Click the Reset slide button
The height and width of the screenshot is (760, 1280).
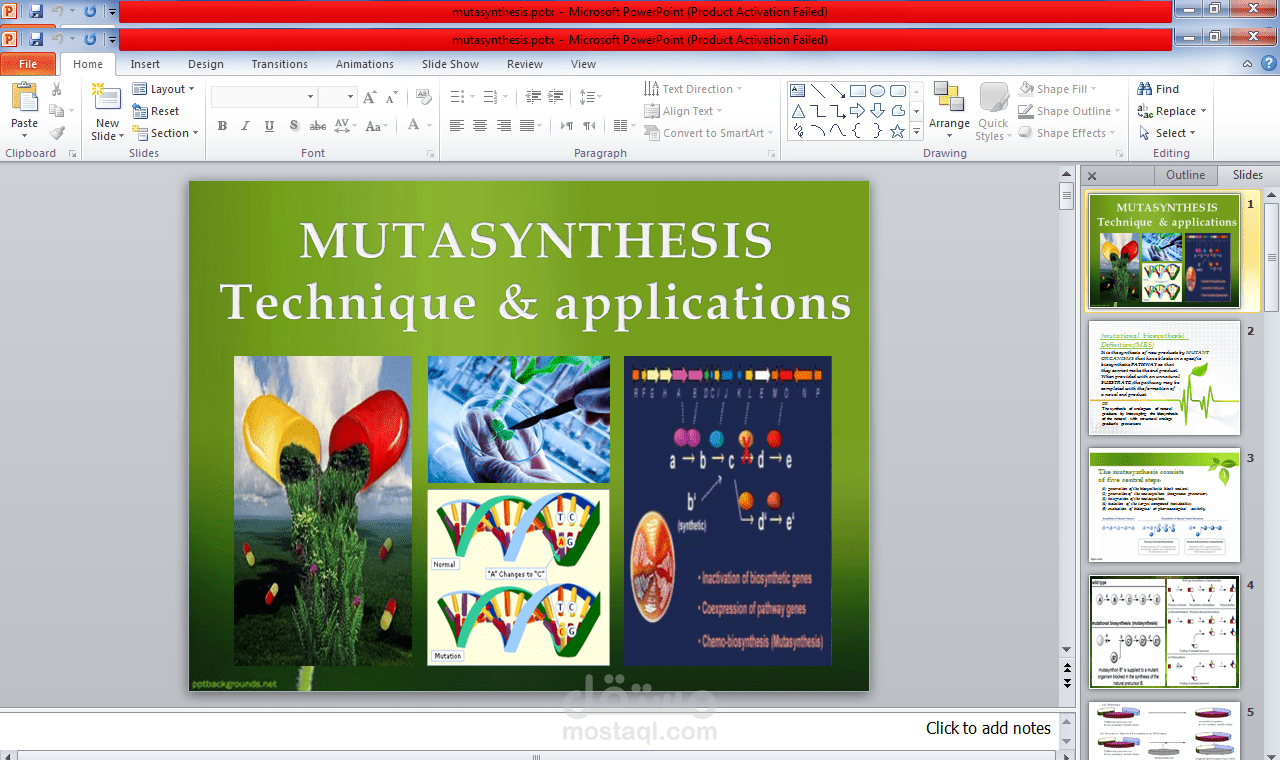pos(157,111)
